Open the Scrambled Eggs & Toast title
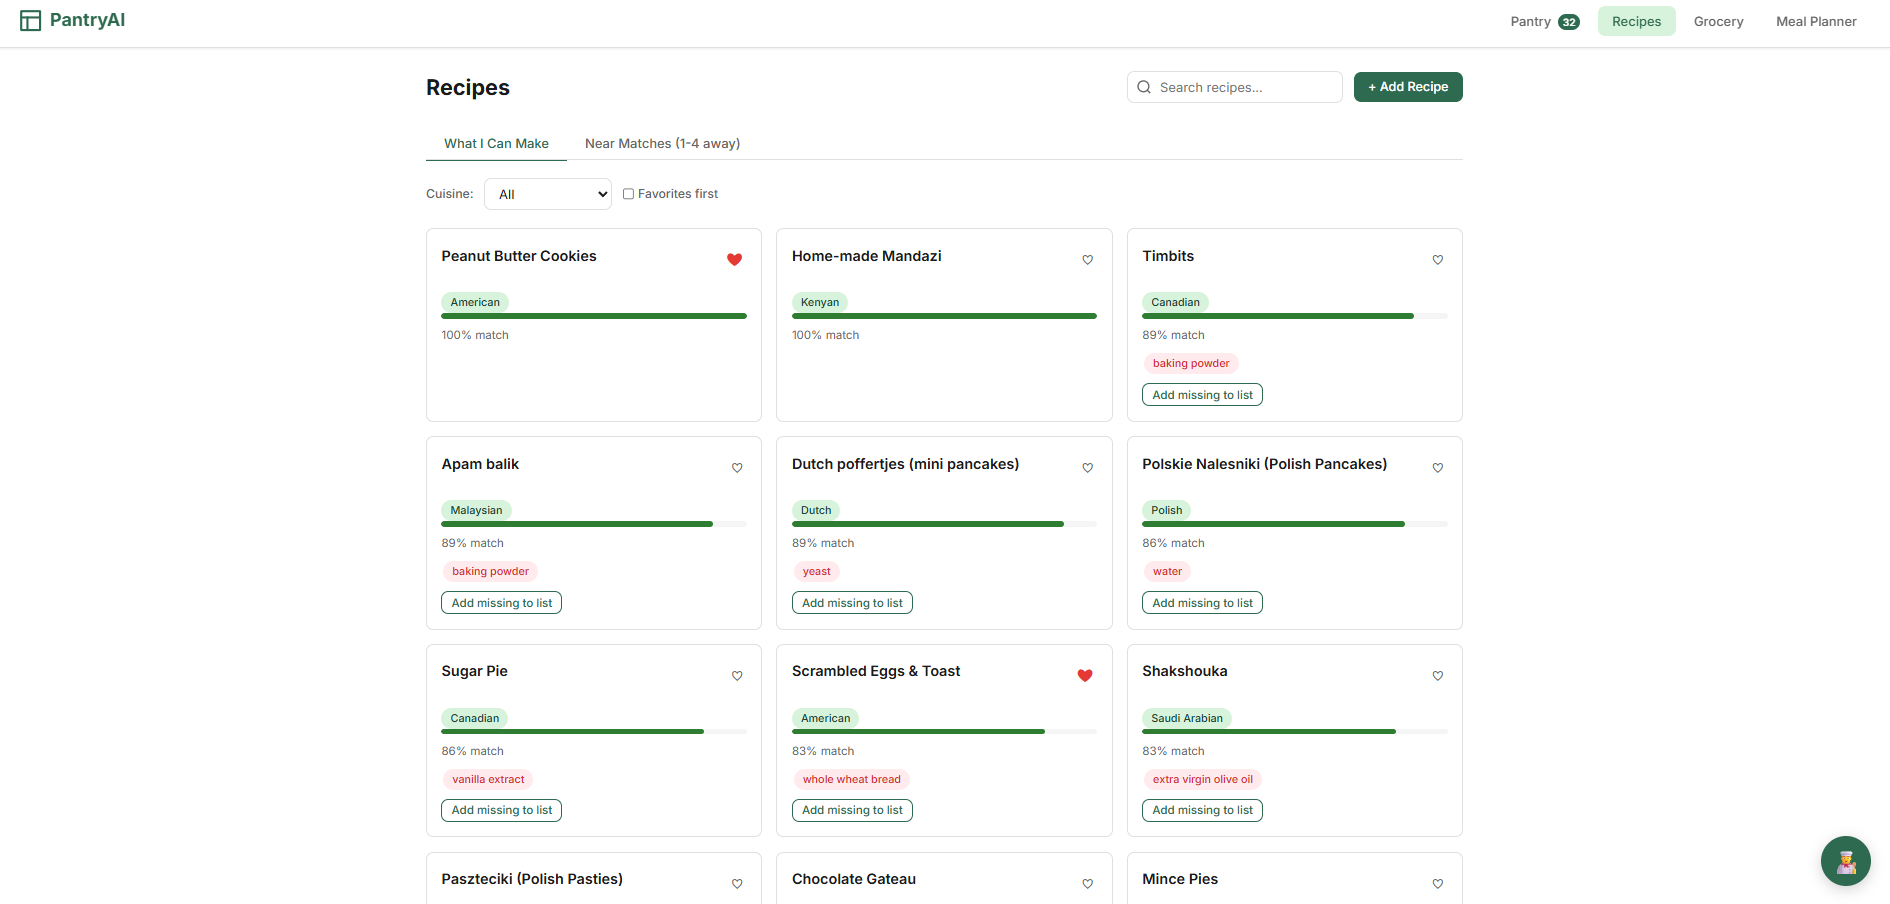The image size is (1890, 904). point(876,671)
